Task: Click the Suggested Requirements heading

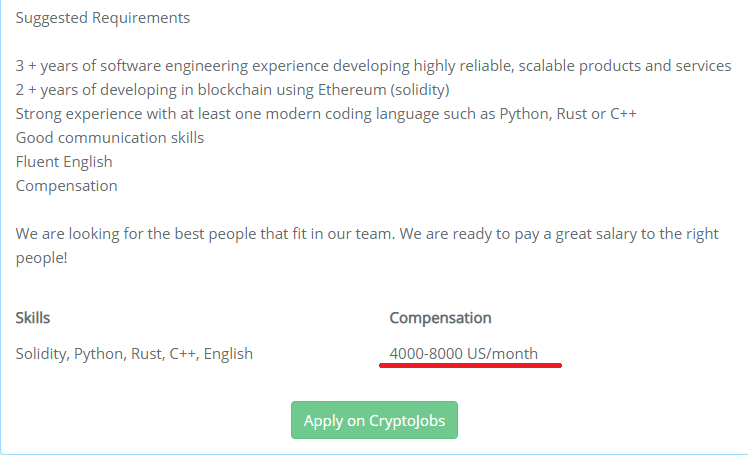Action: tap(103, 18)
